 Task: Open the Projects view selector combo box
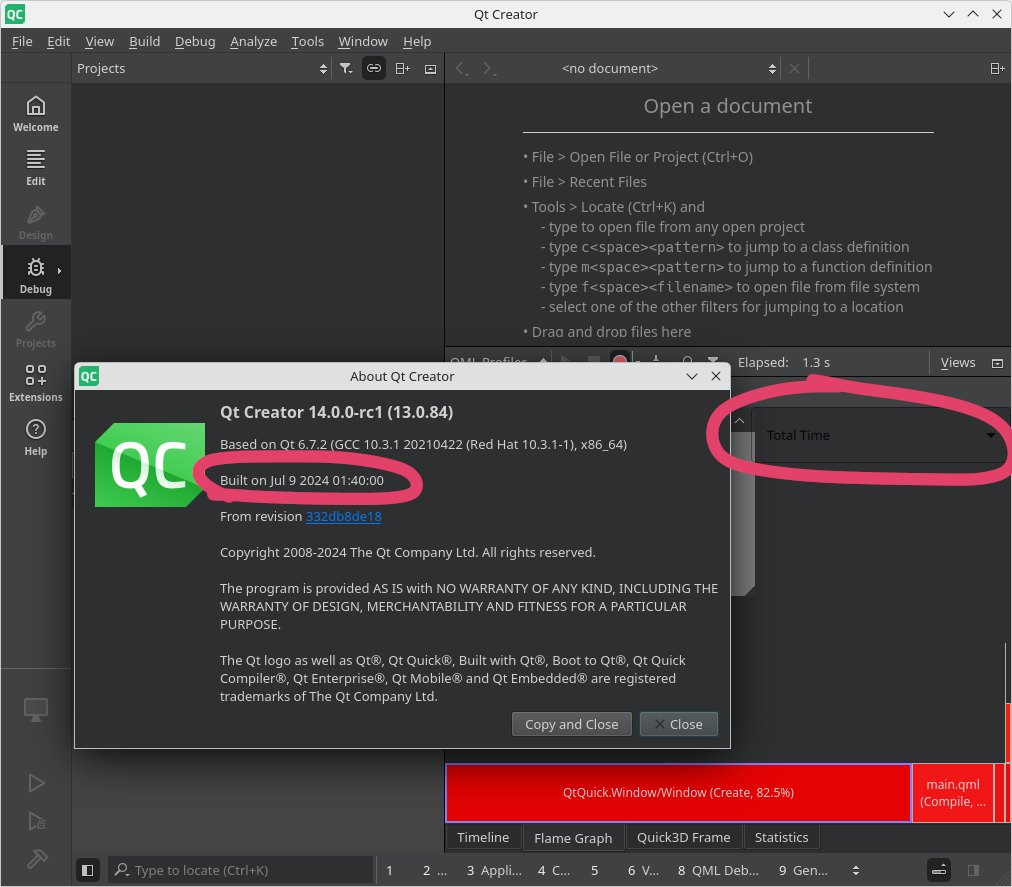(x=201, y=68)
